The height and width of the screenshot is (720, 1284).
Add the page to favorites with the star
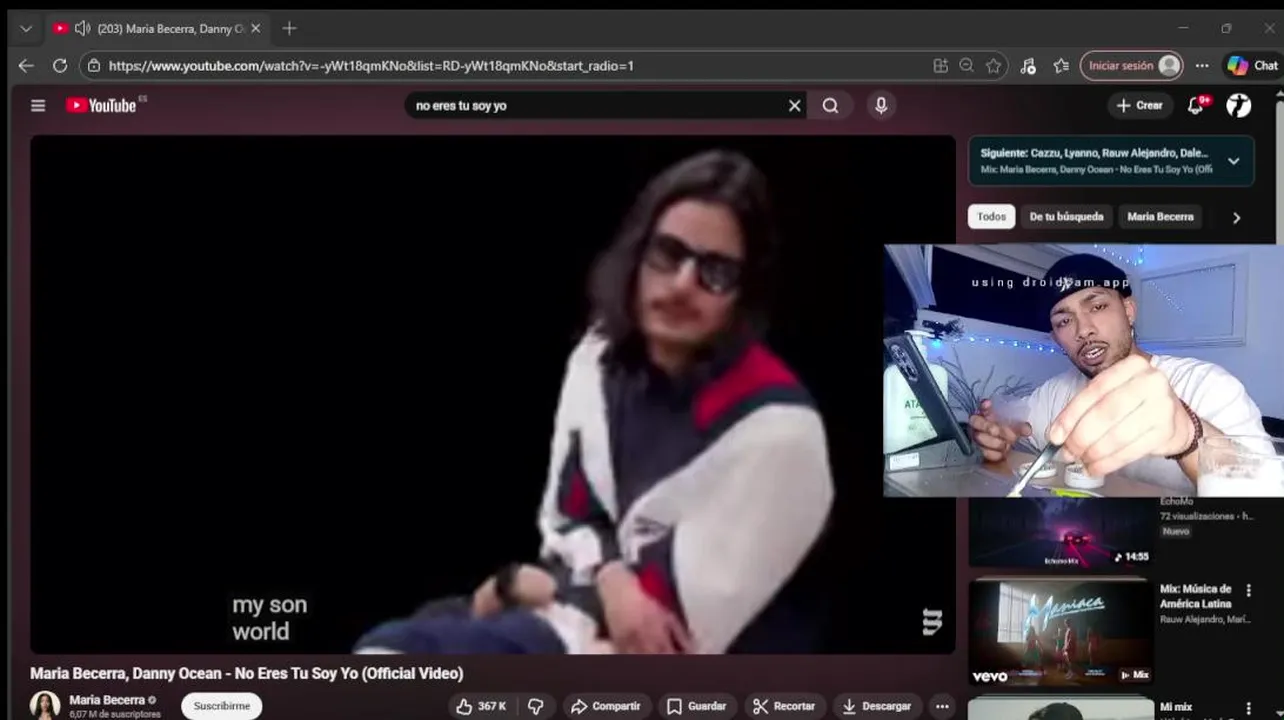click(993, 66)
